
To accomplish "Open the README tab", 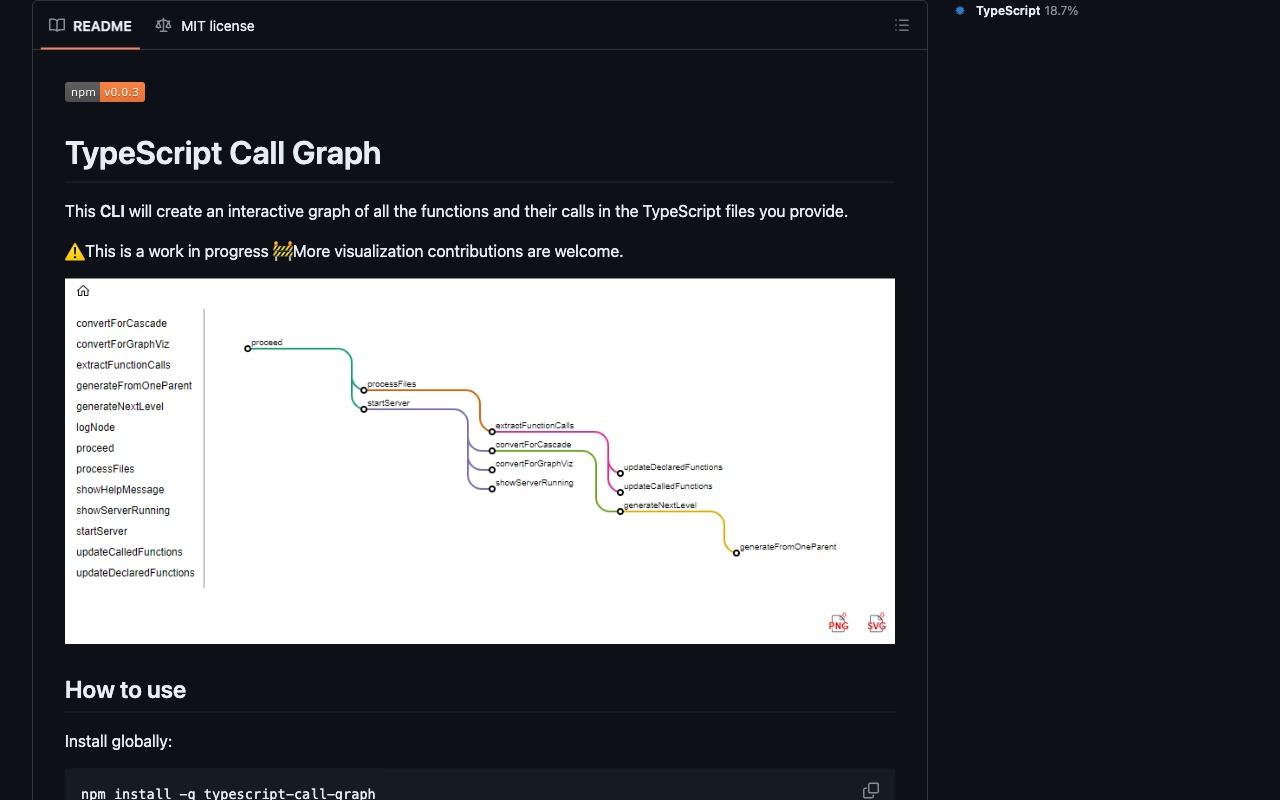I will coord(90,26).
